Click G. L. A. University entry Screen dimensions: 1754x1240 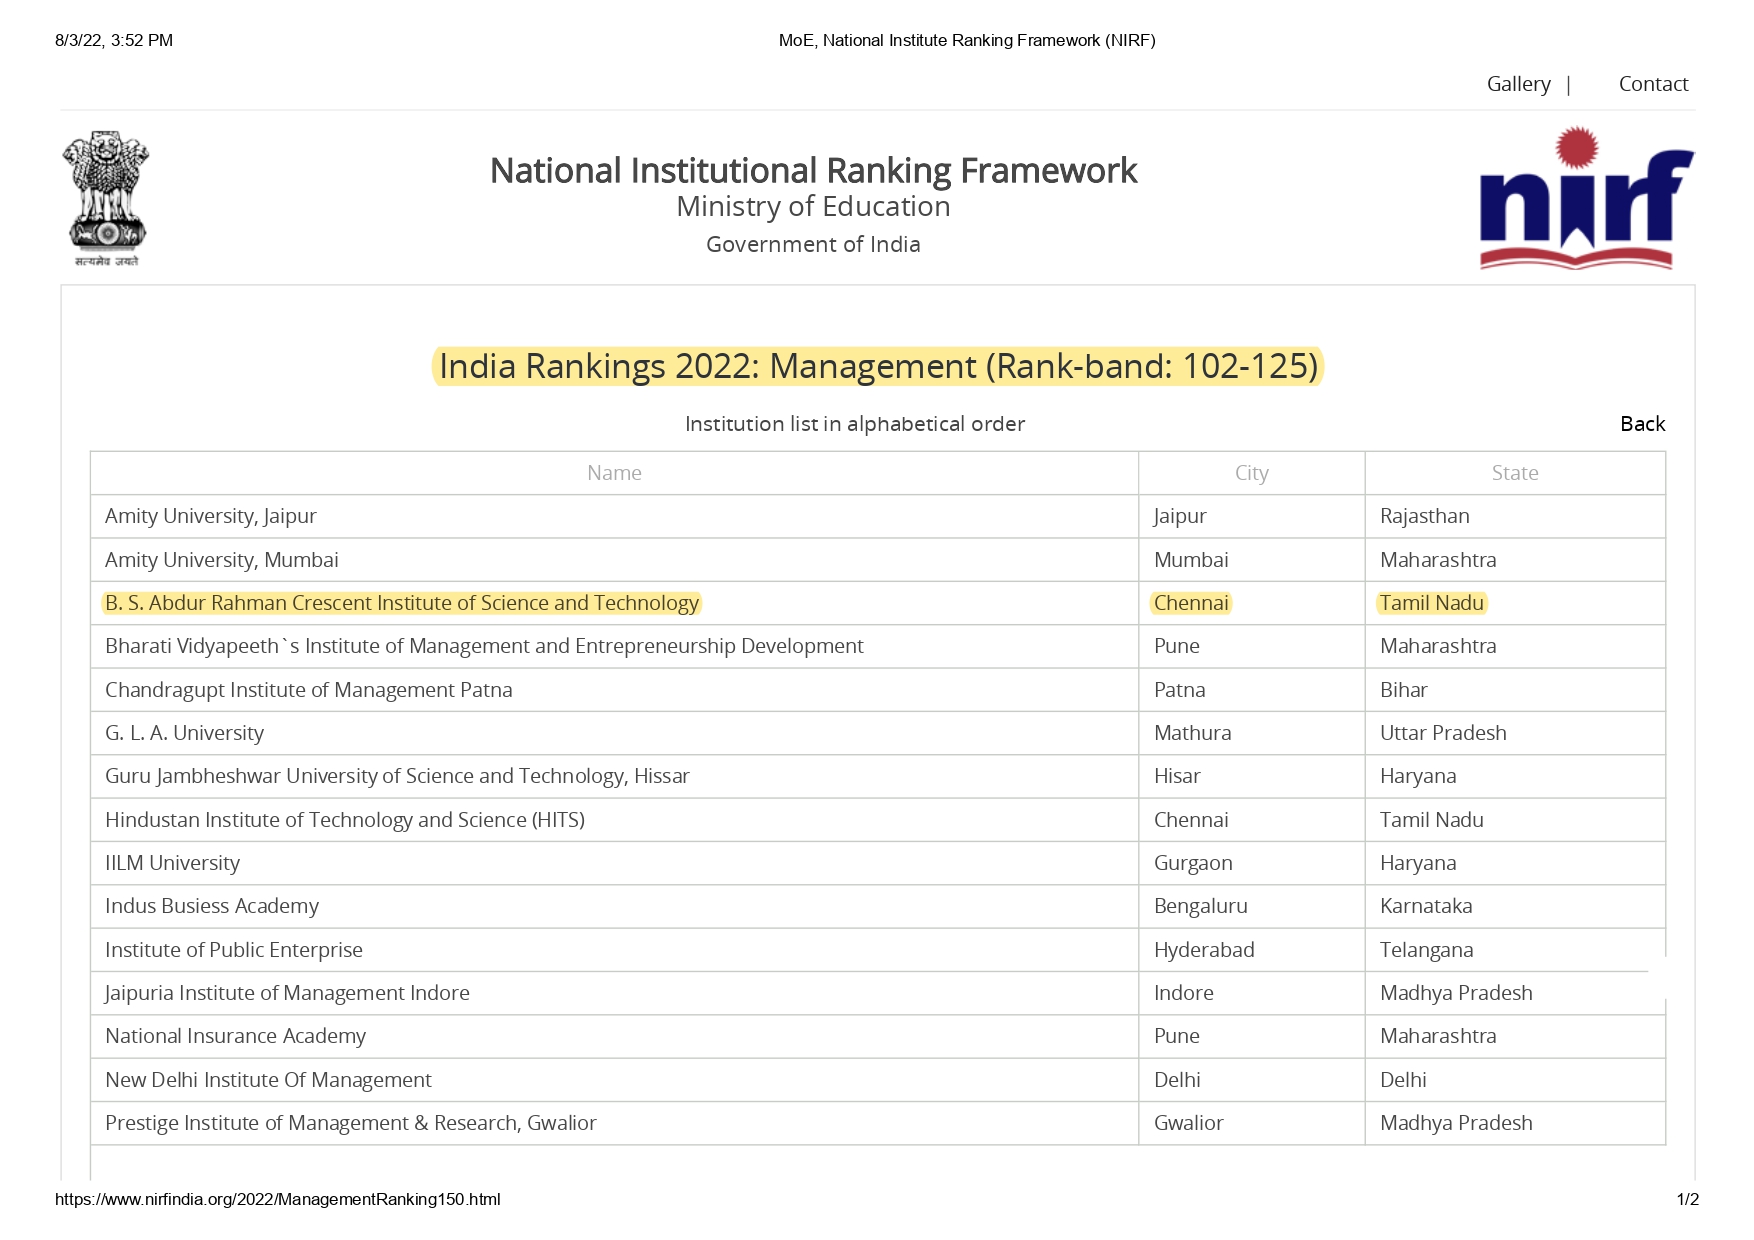[184, 733]
